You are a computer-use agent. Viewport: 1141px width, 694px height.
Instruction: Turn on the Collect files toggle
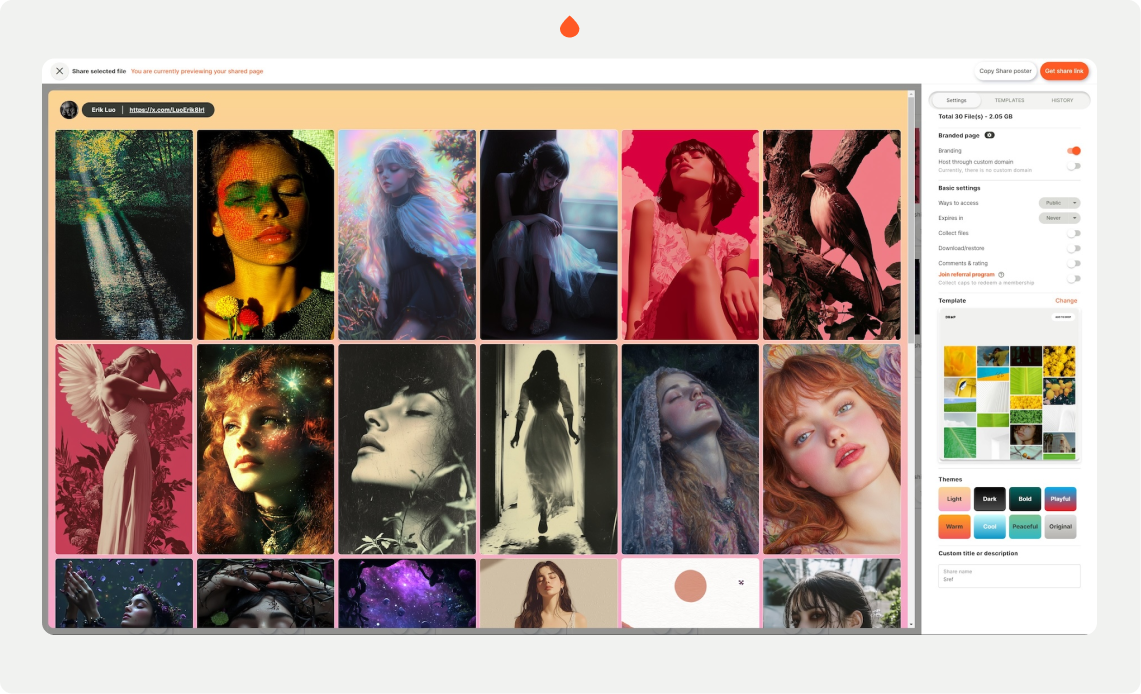(1074, 234)
